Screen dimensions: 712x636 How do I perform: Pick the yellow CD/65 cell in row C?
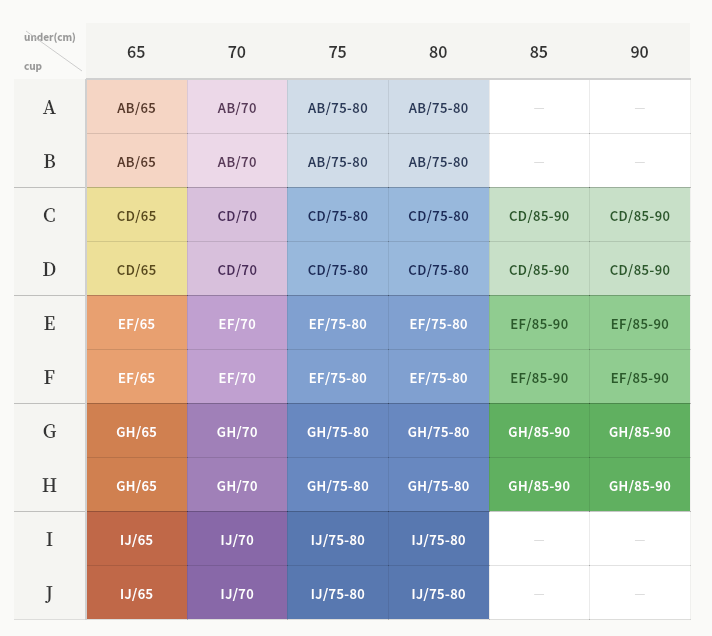click(136, 216)
